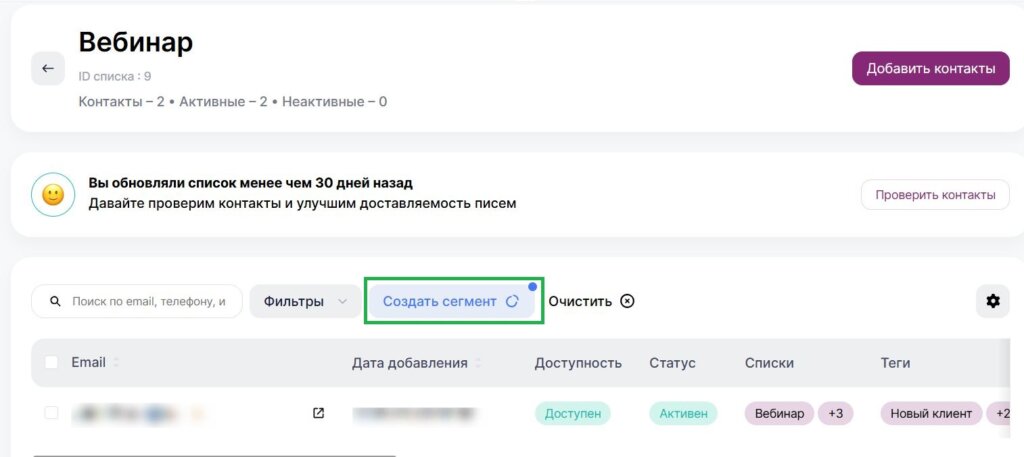Click the back arrow next to Вебинар
Screen dimensions: 1024x457
click(47, 69)
